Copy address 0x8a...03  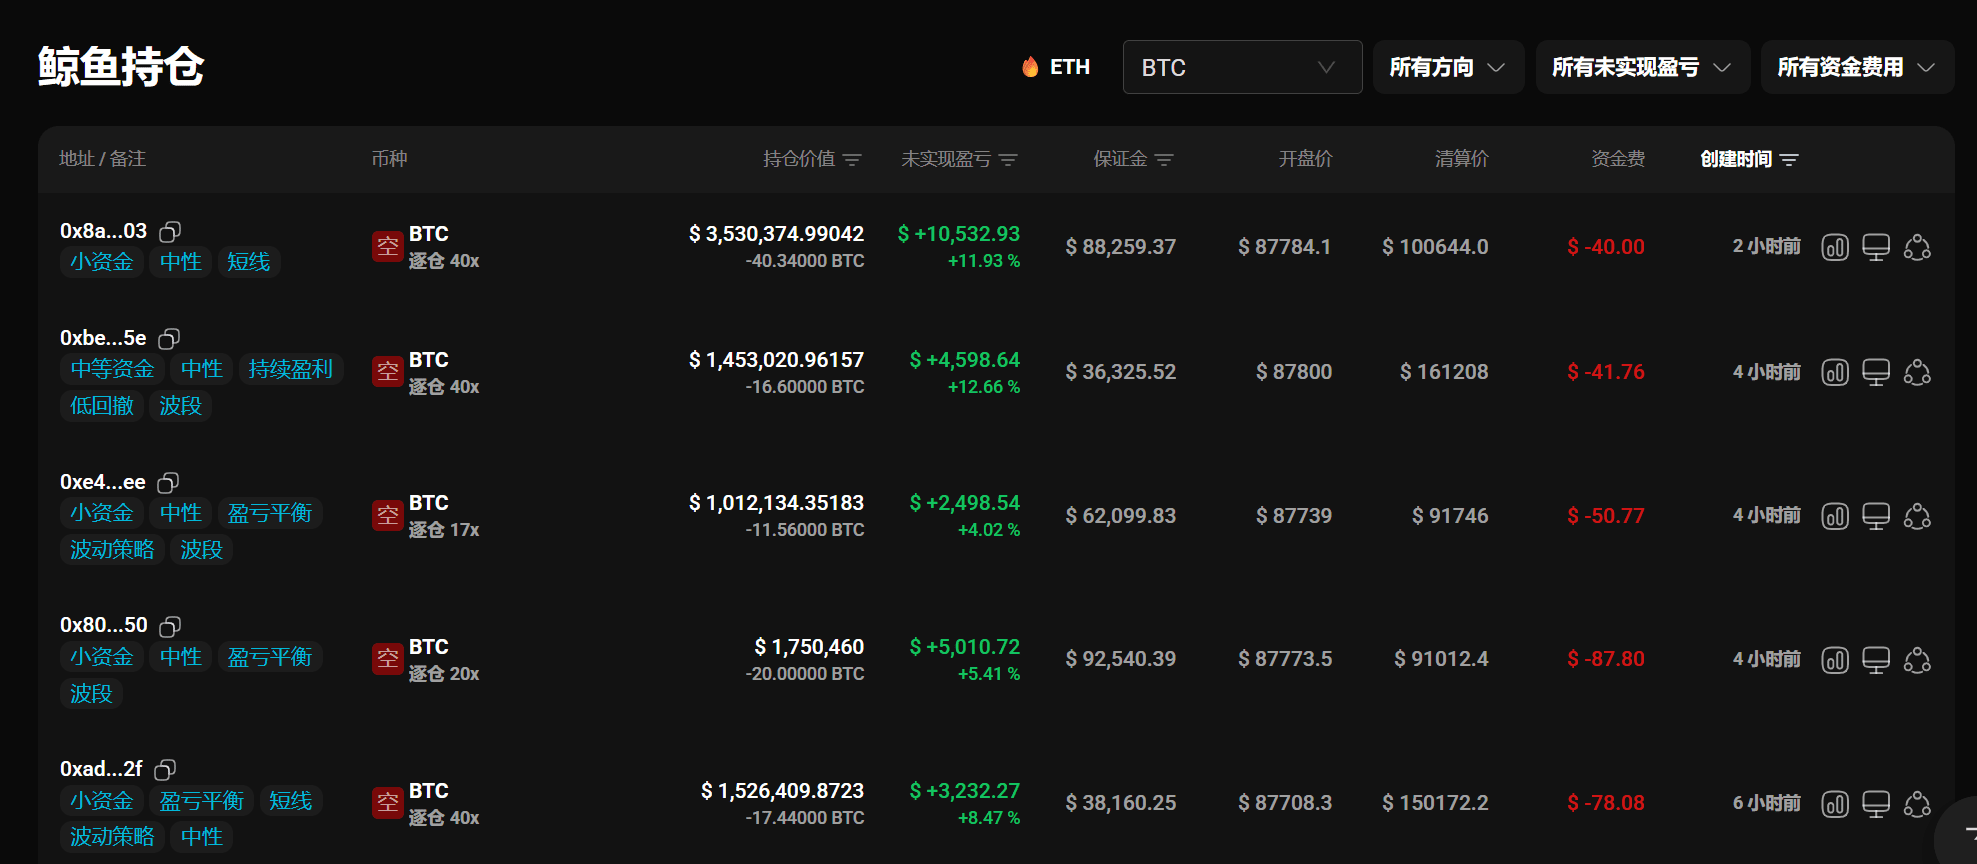point(170,232)
